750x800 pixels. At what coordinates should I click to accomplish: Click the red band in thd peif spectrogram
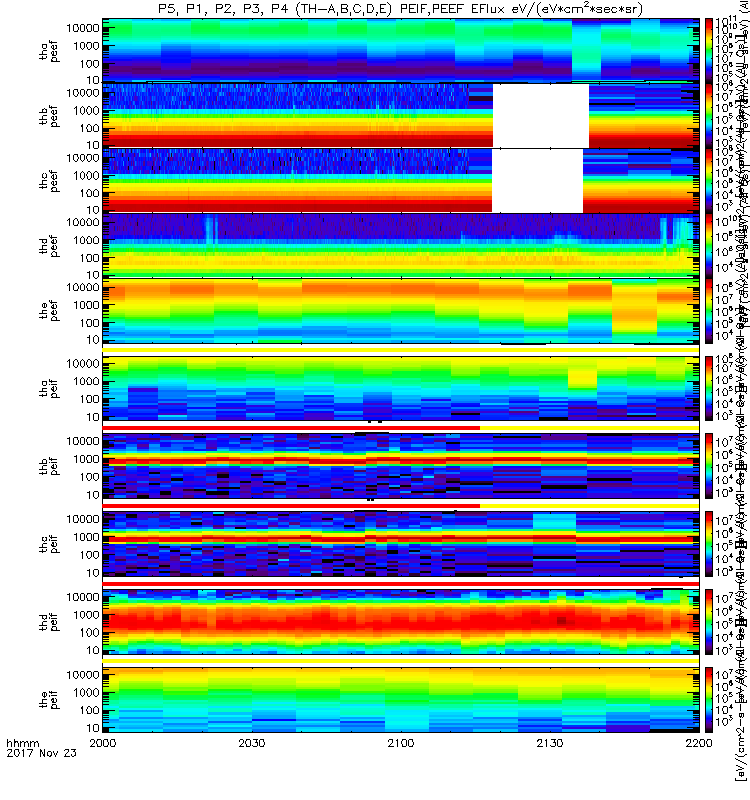401,620
